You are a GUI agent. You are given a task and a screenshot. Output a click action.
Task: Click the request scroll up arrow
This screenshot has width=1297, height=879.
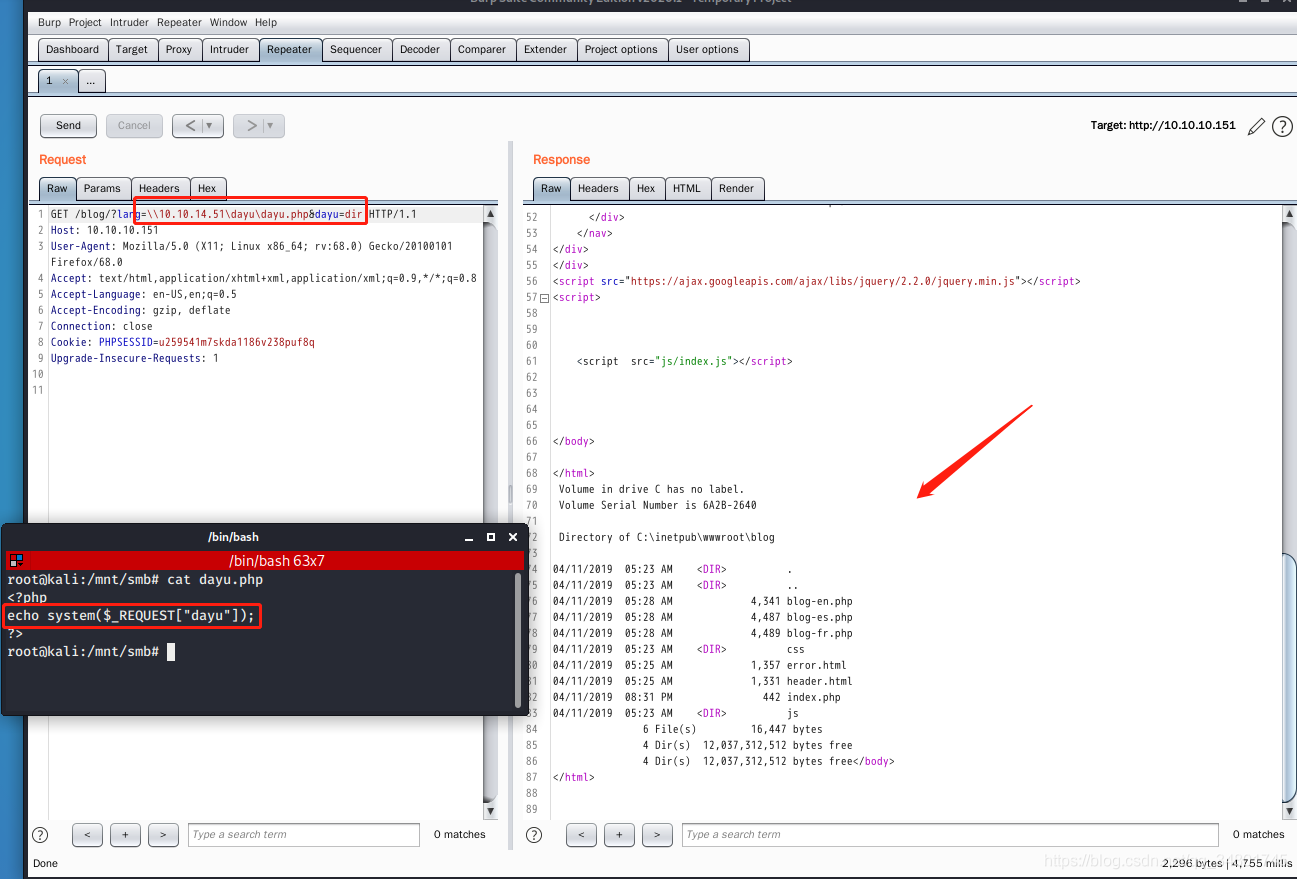(490, 214)
